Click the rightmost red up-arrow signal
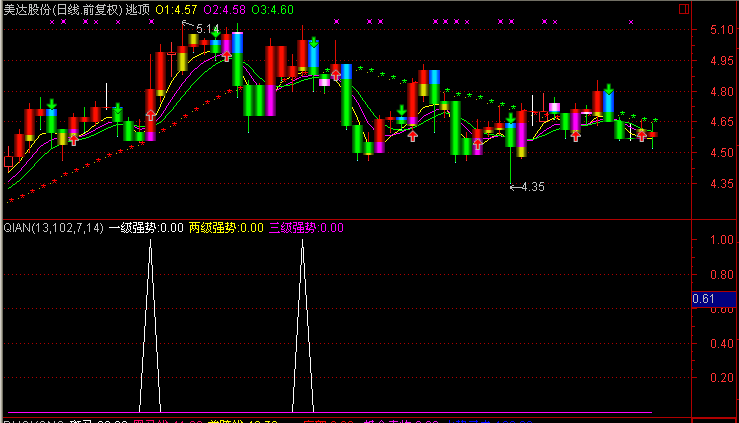 coord(642,135)
